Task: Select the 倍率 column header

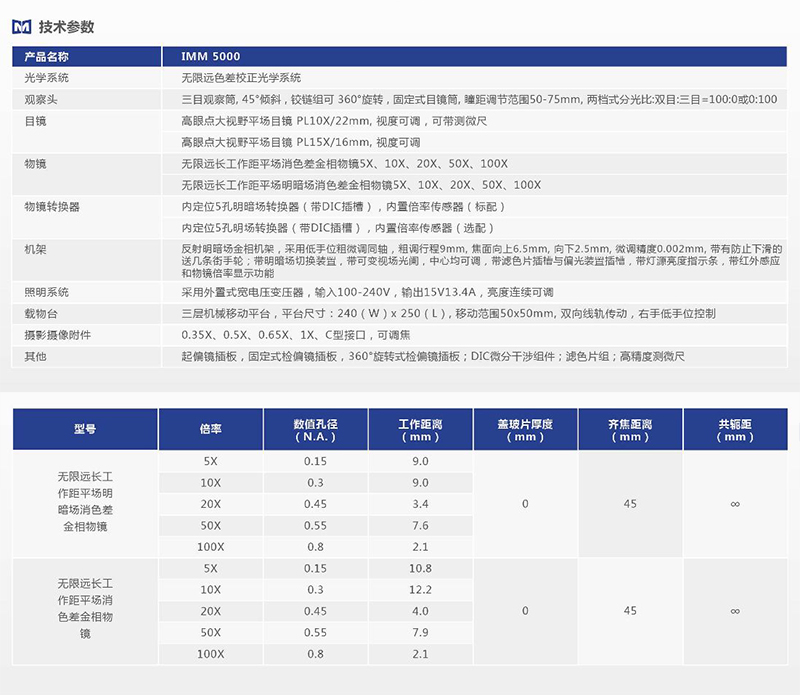Action: [210, 429]
